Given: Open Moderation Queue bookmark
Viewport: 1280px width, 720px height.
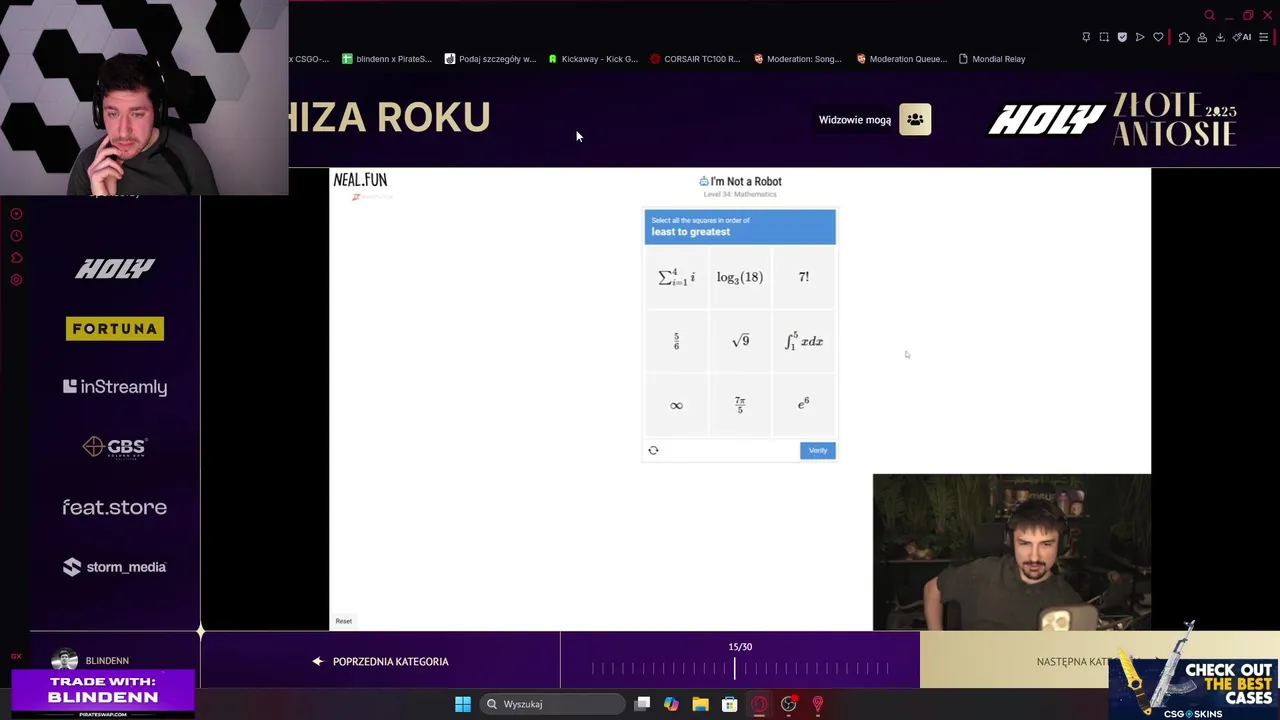Looking at the screenshot, I should 901,59.
